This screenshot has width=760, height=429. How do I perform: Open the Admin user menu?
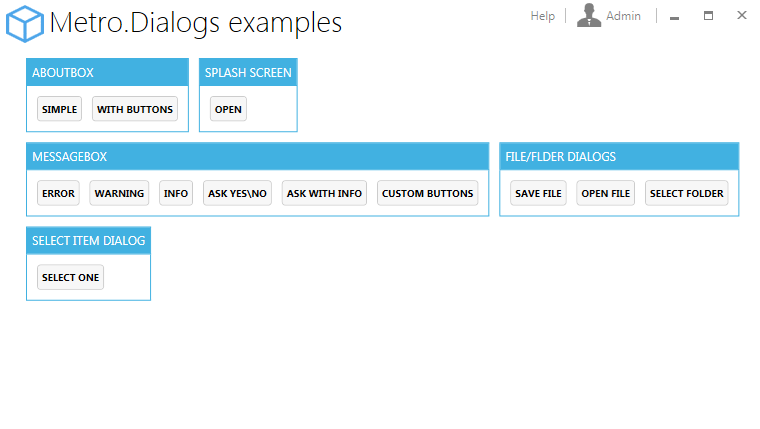623,16
